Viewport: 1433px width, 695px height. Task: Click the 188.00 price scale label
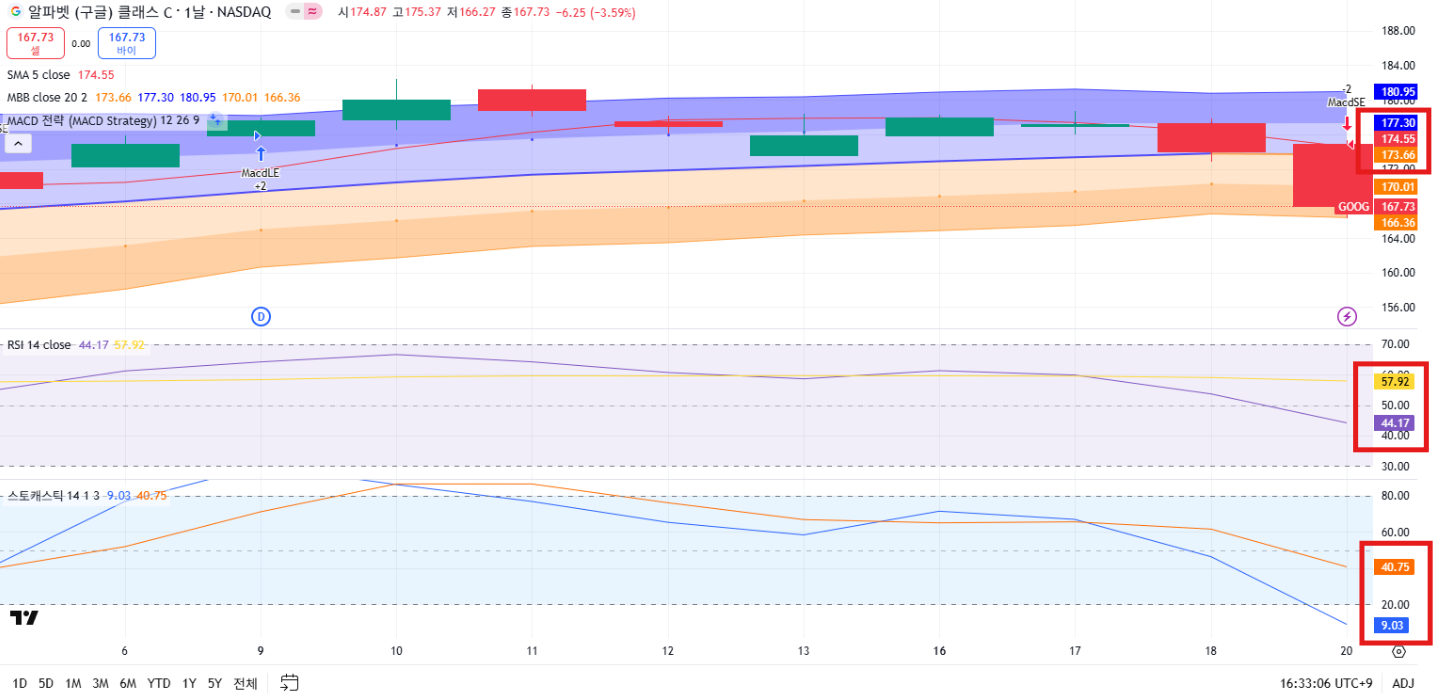(1399, 30)
